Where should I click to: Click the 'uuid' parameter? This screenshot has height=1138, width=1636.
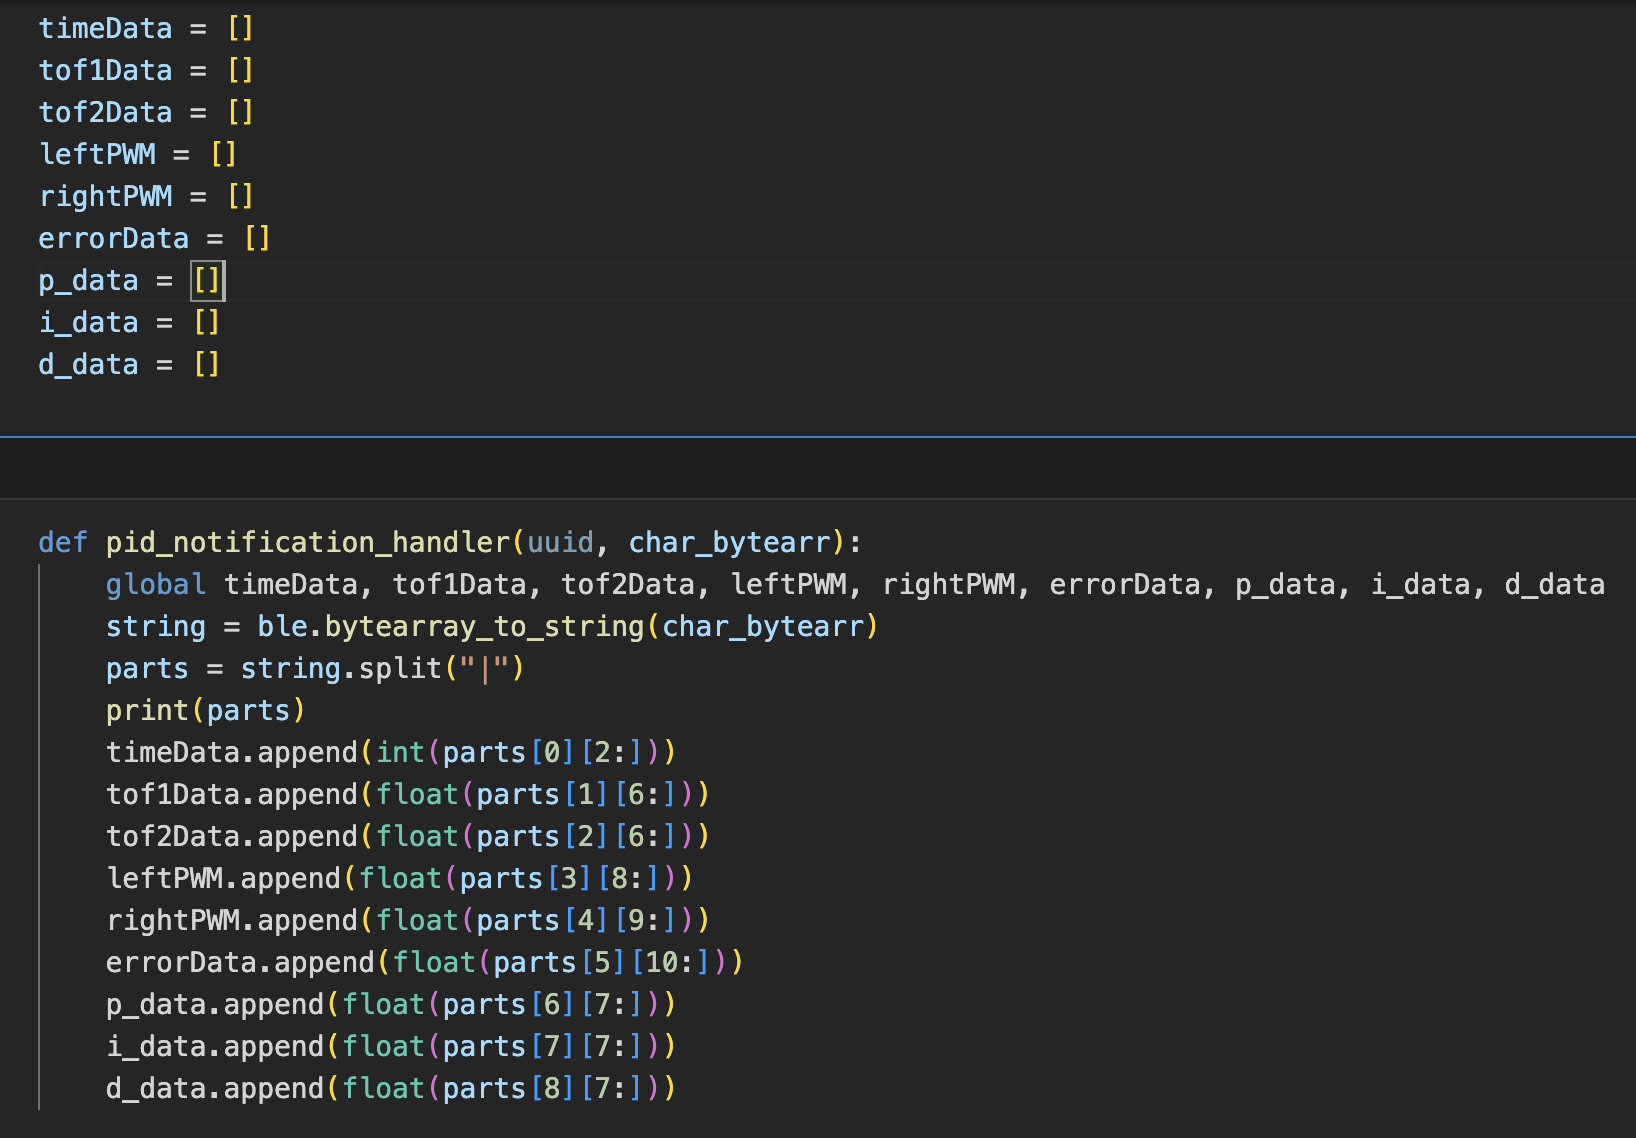(x=561, y=542)
